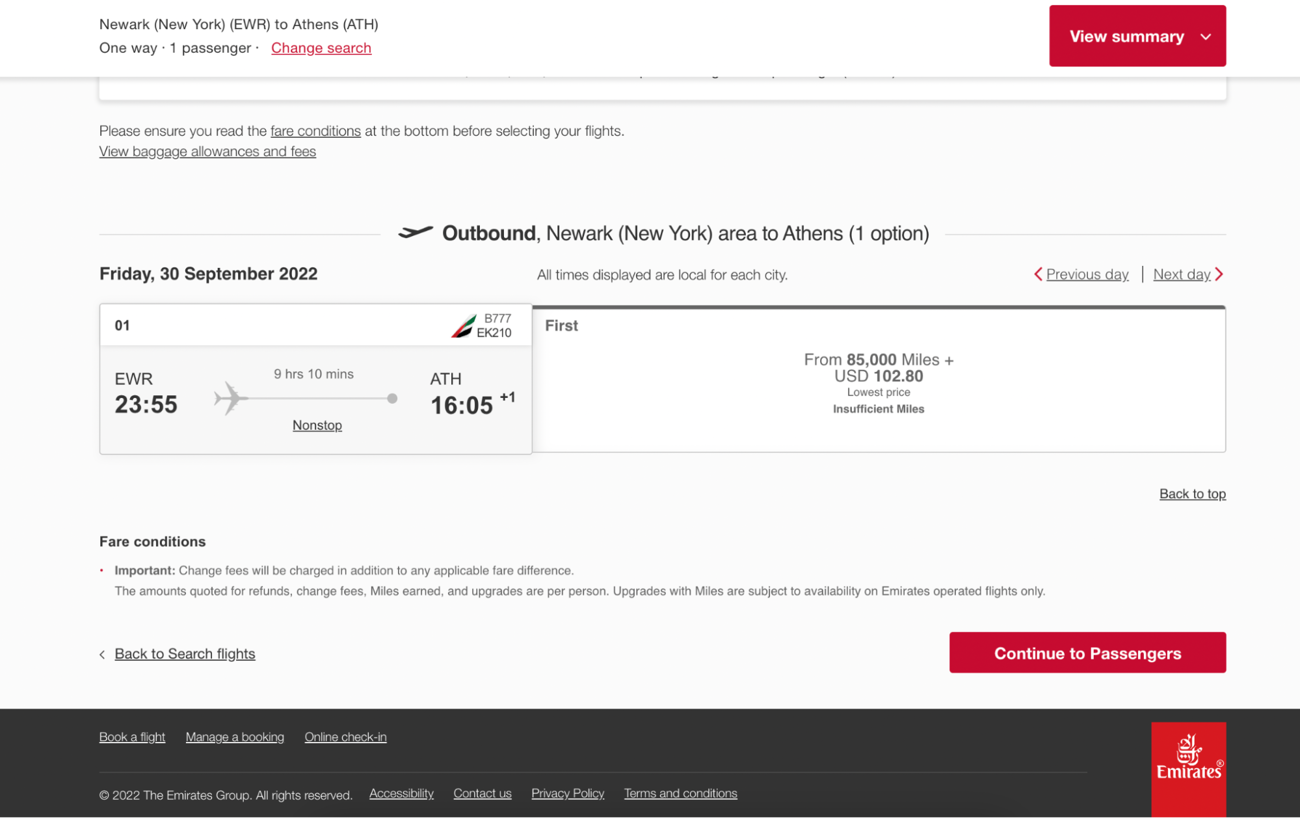Open Online check-in footer link
Viewport: 1300px width, 818px height.
coord(345,737)
